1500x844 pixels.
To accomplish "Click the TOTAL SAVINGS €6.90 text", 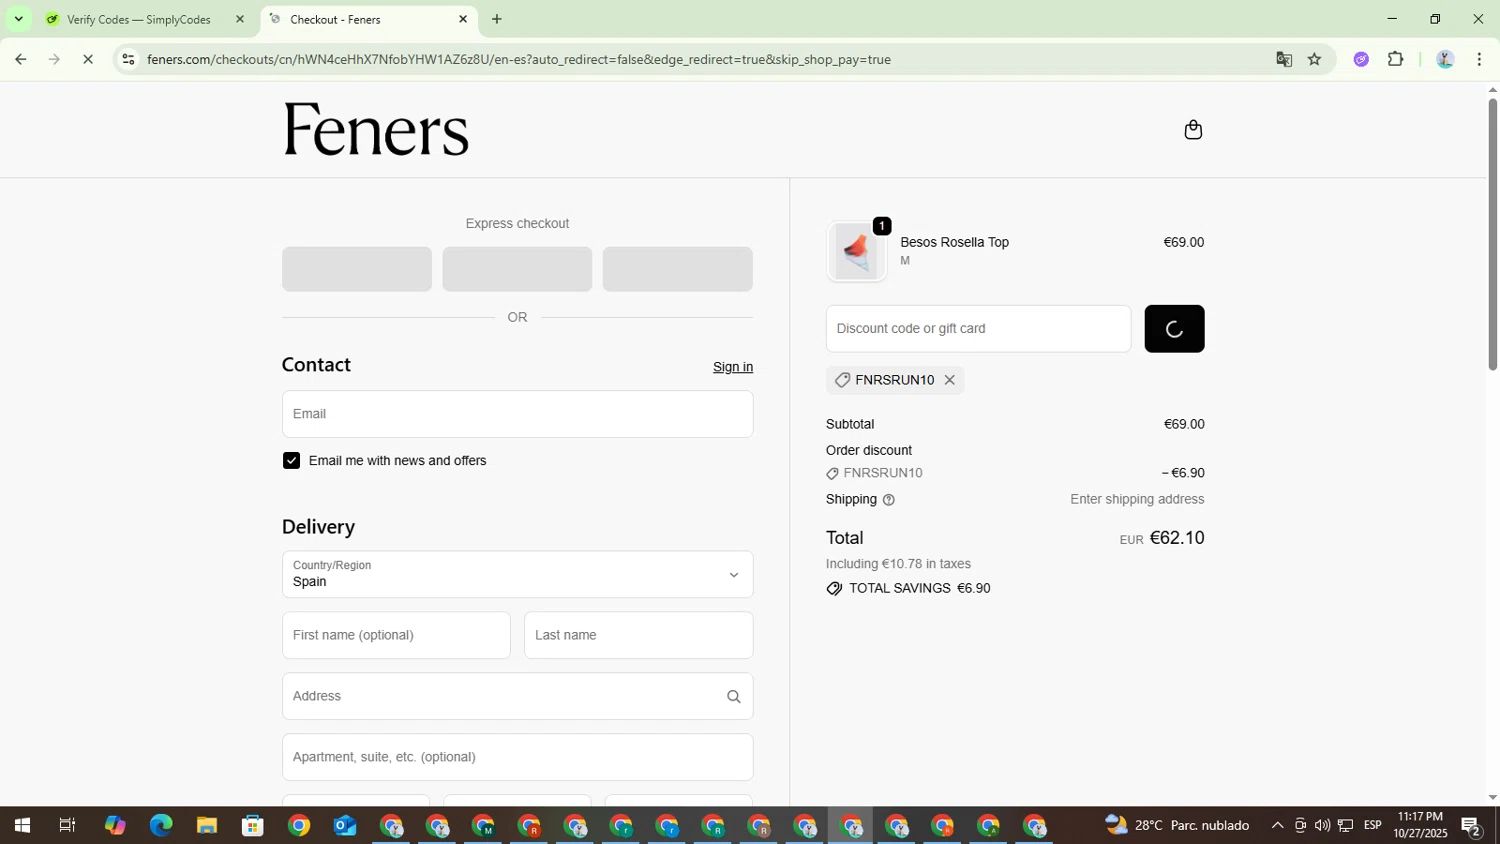I will click(x=919, y=589).
